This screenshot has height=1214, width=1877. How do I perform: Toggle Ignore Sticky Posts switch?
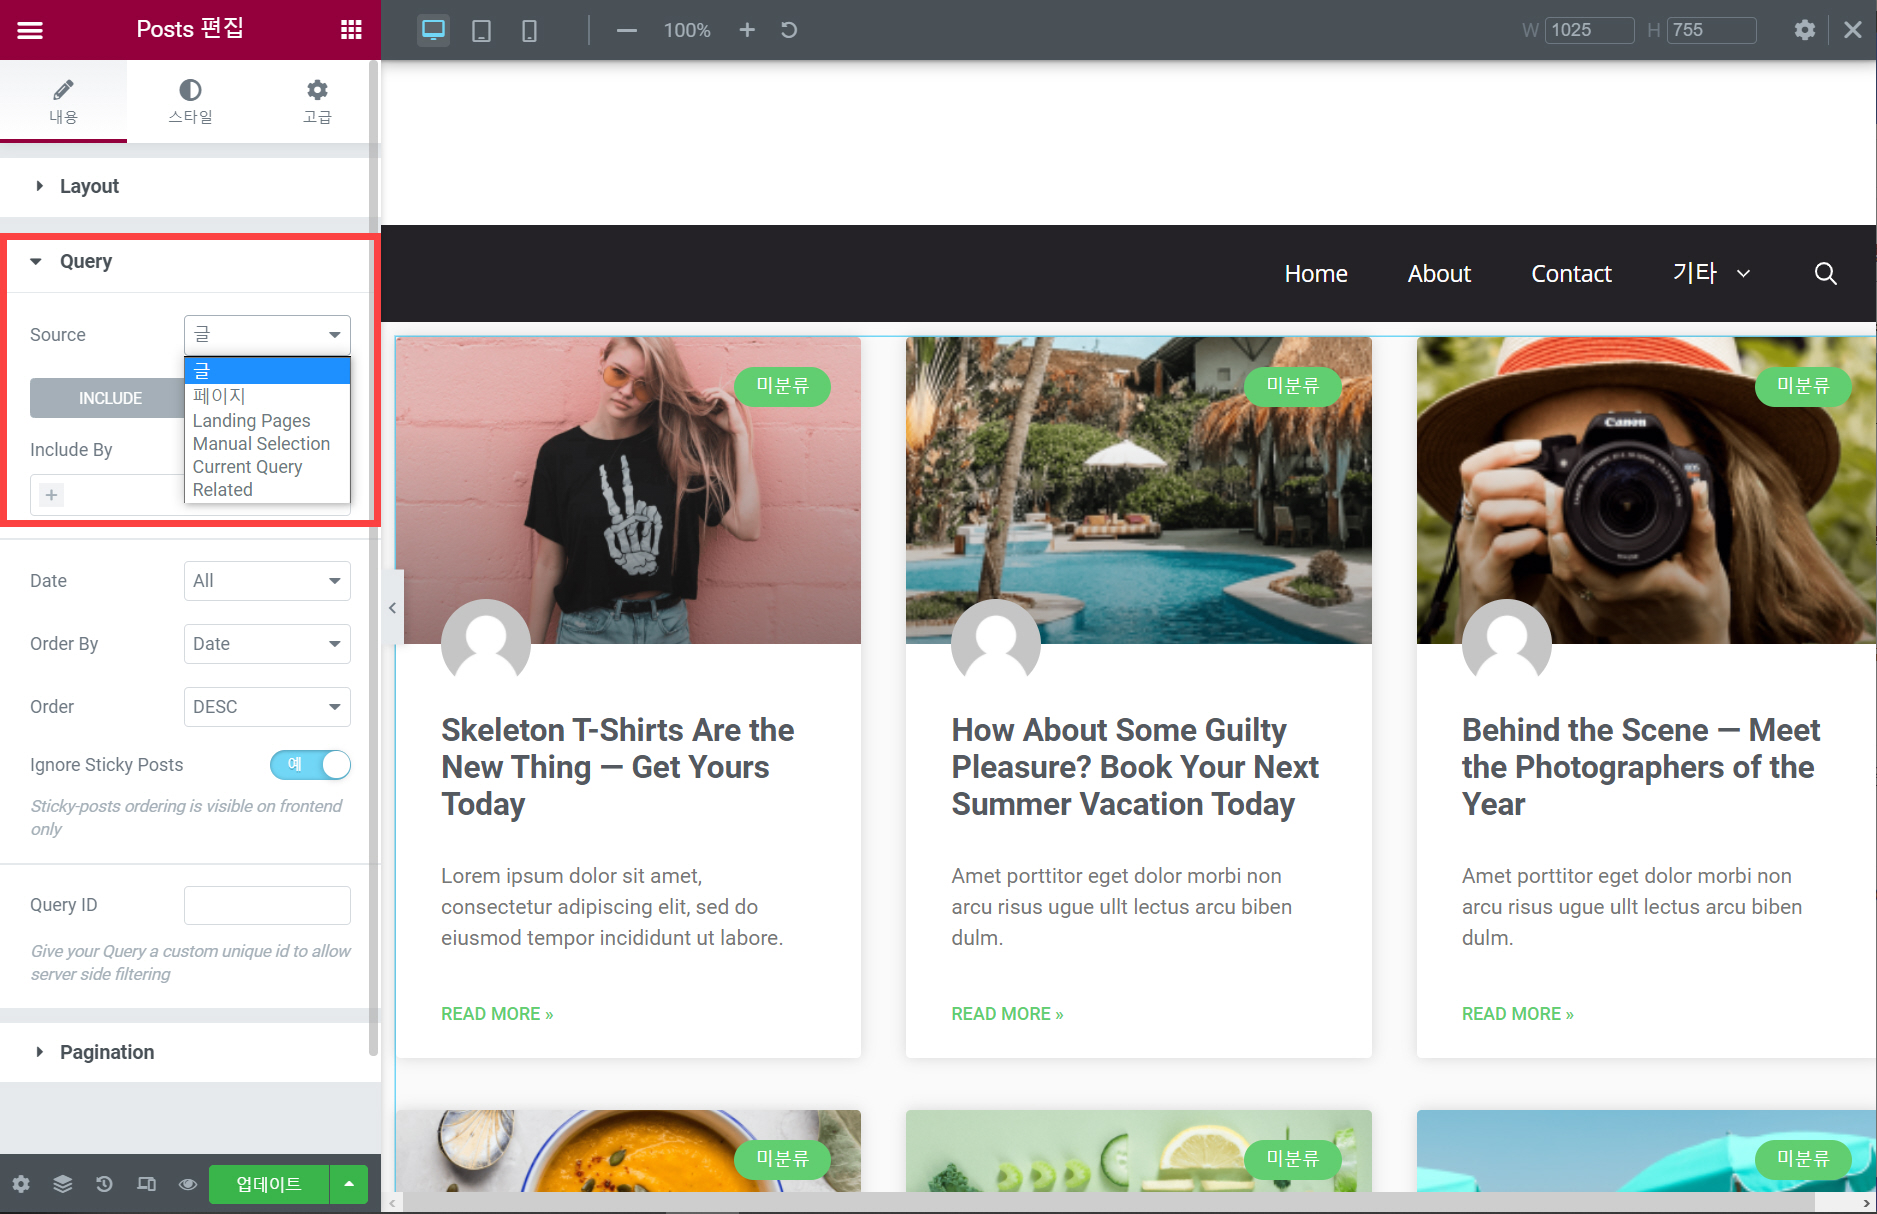click(x=310, y=765)
